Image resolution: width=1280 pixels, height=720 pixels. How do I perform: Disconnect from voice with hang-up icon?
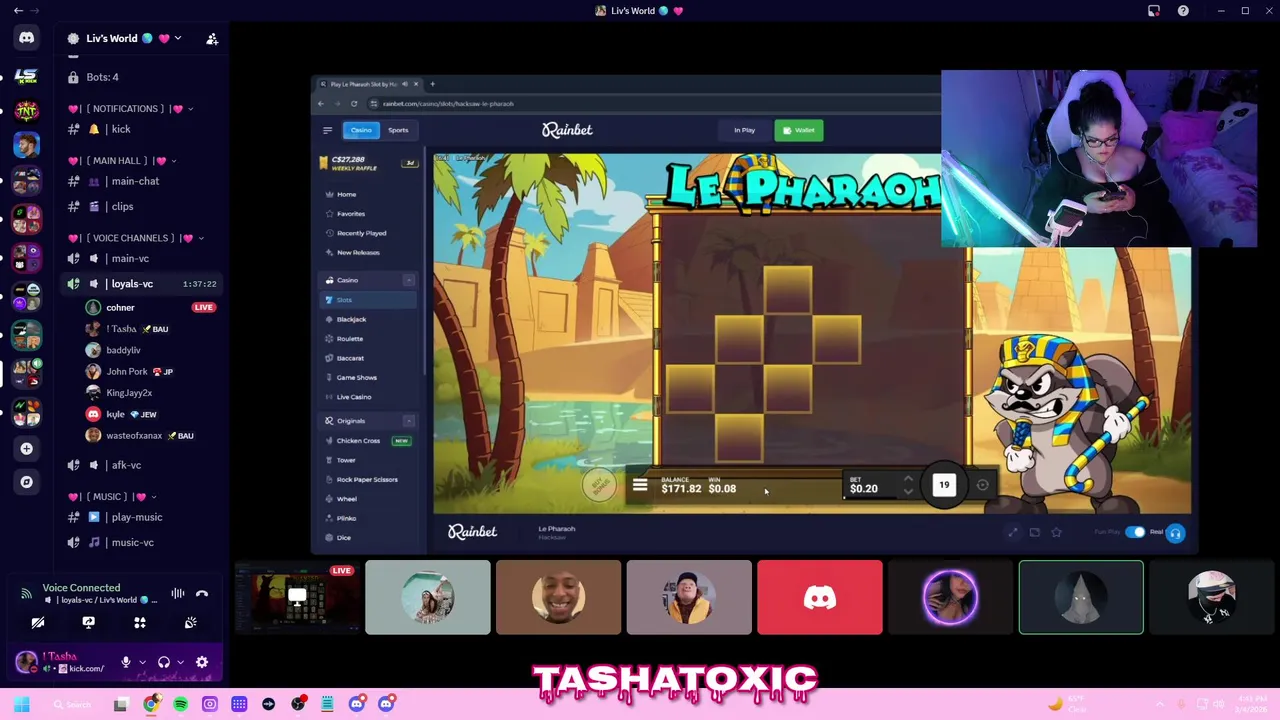tap(202, 594)
